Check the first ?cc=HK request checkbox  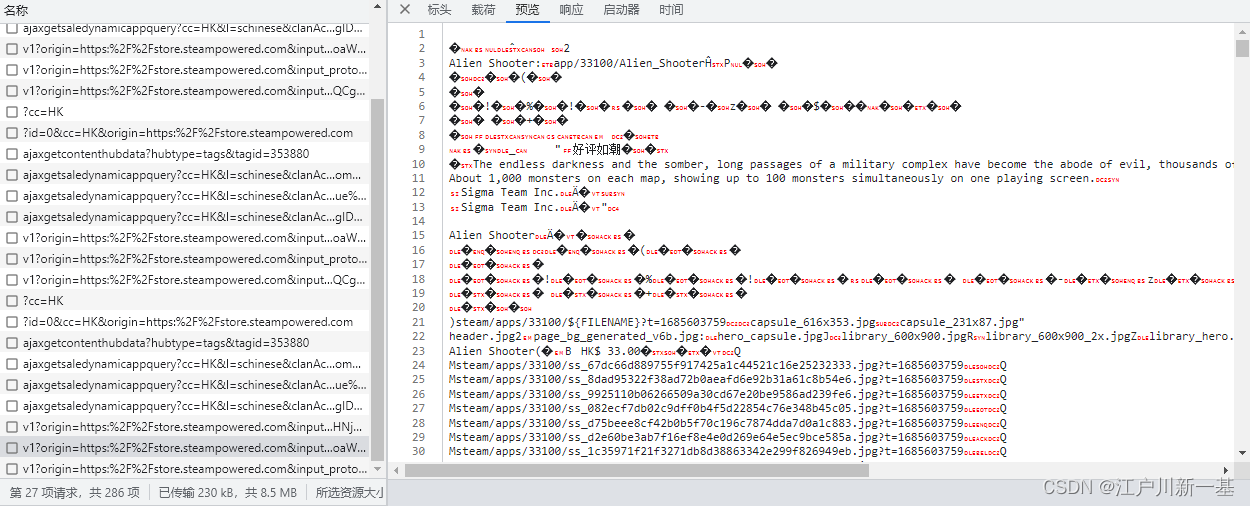point(12,112)
